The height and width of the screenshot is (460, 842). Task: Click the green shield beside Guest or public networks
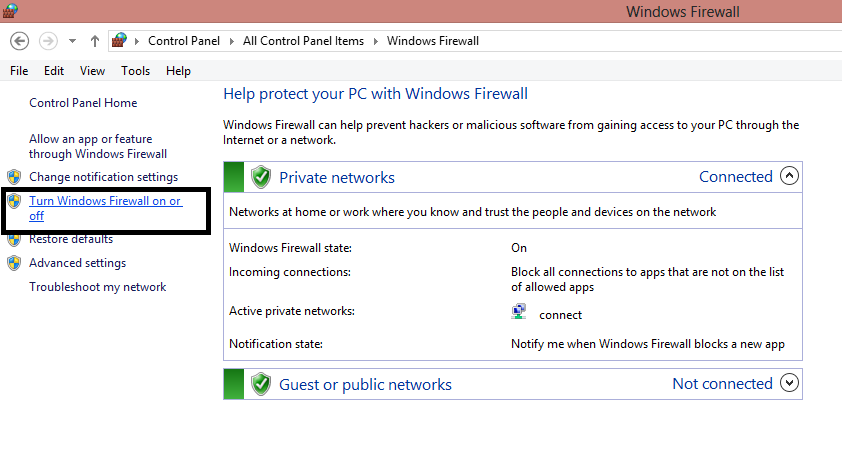click(261, 384)
